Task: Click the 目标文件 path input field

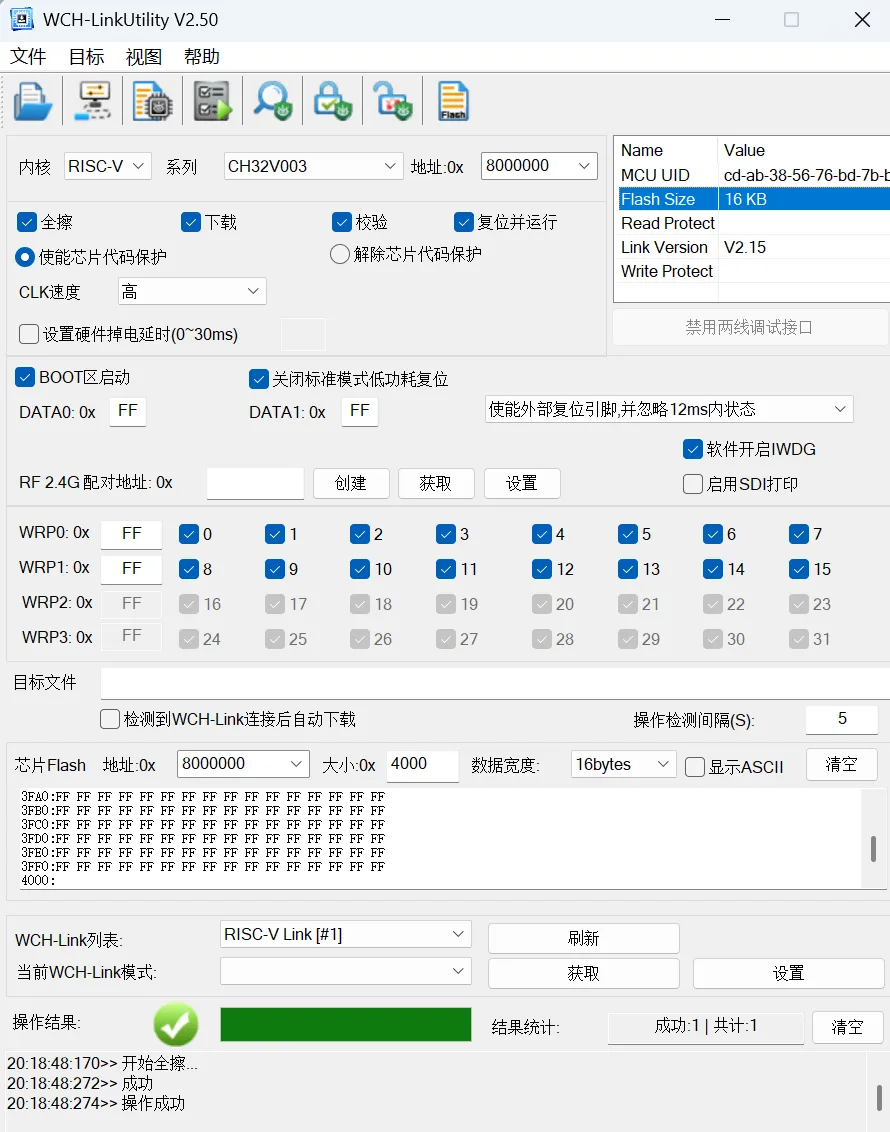Action: (x=495, y=683)
